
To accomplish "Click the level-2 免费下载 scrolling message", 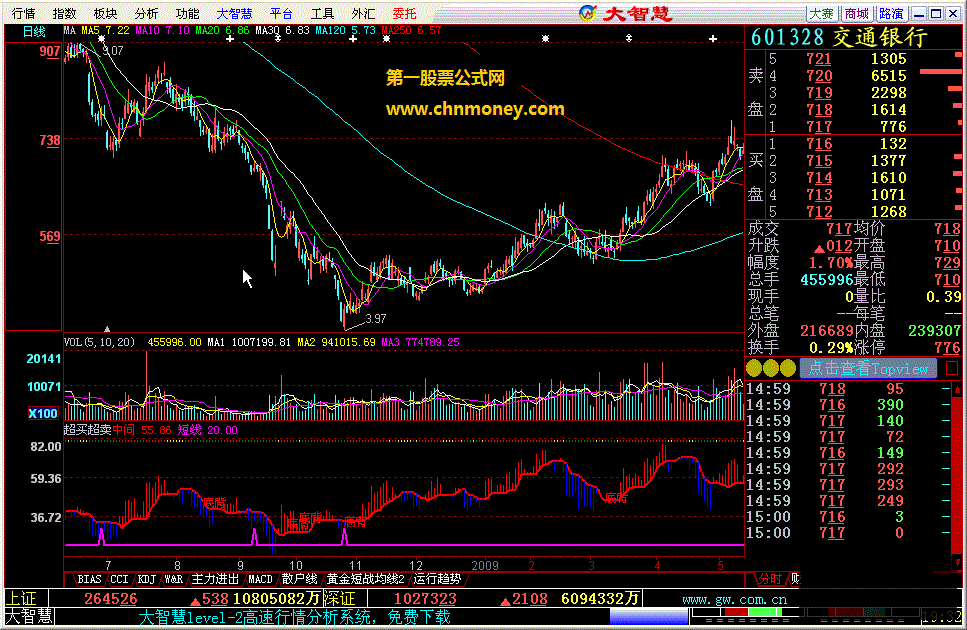I will click(x=295, y=617).
